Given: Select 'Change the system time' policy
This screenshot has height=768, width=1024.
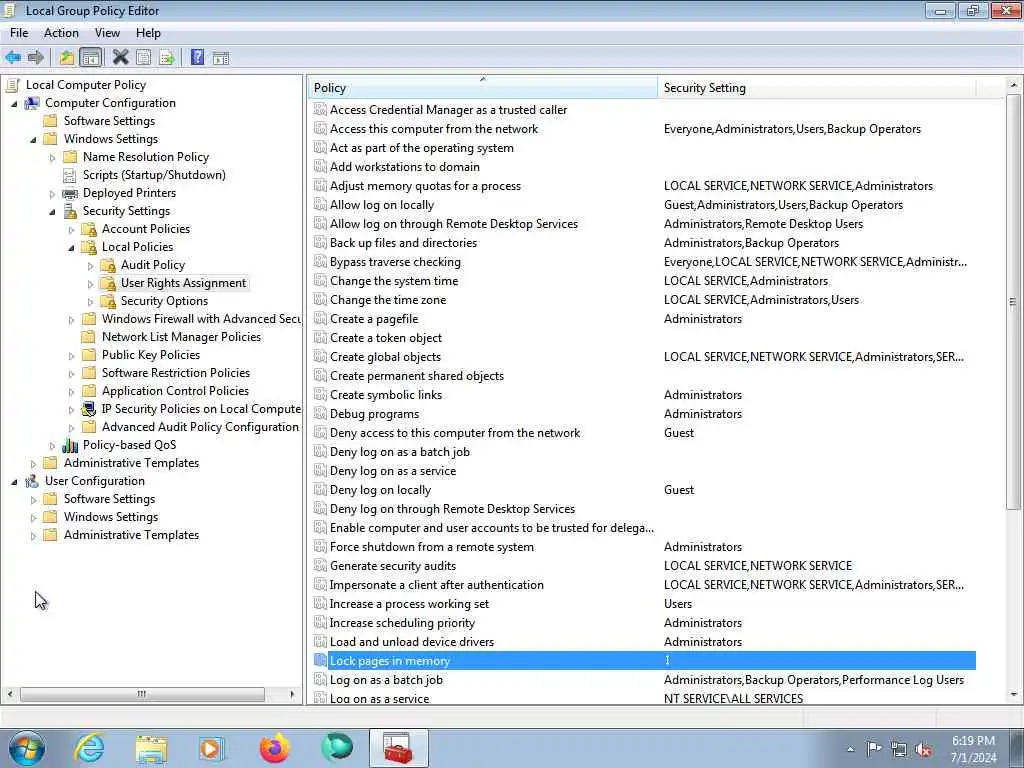Looking at the screenshot, I should (x=394, y=281).
